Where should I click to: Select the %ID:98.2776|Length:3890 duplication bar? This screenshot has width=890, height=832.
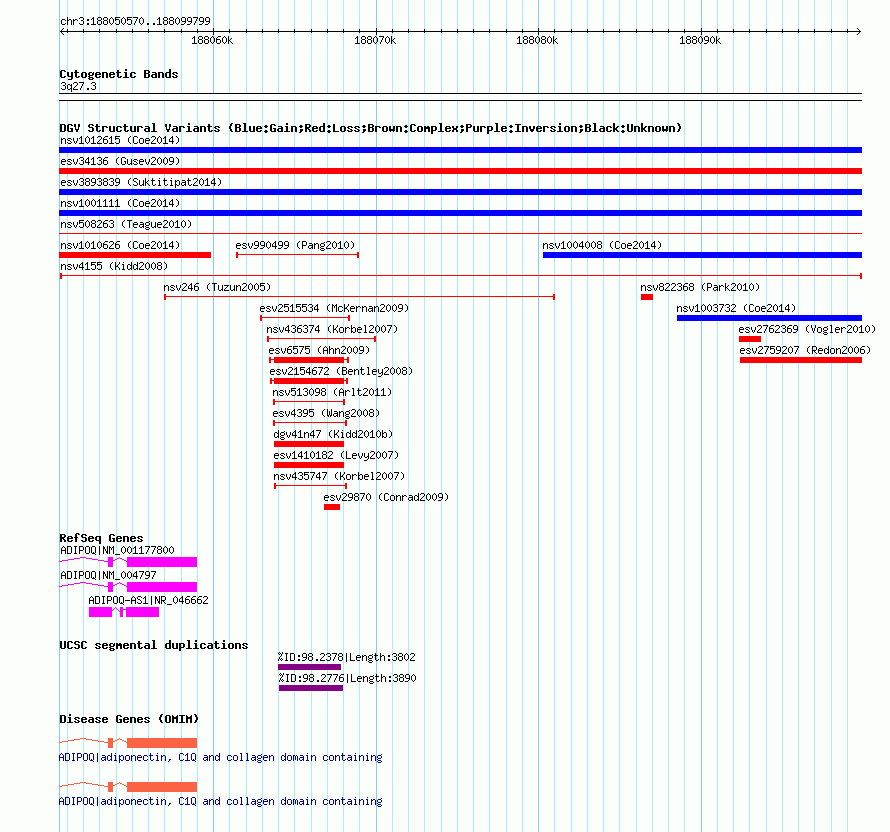311,688
